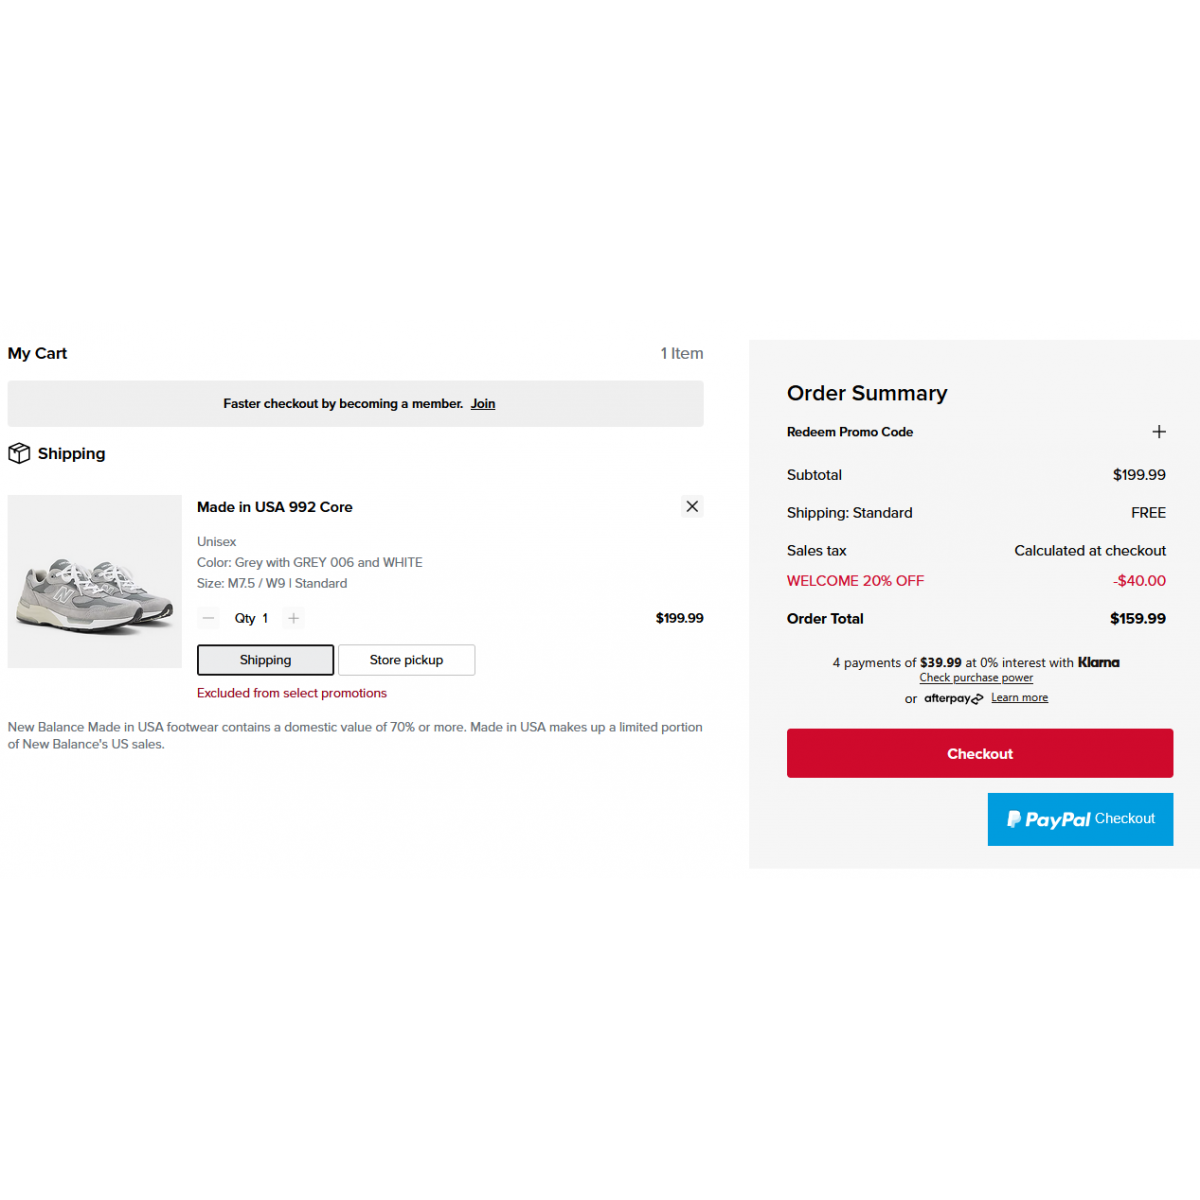This screenshot has height=1200, width=1200.
Task: Click the Join membership link
Action: [483, 404]
